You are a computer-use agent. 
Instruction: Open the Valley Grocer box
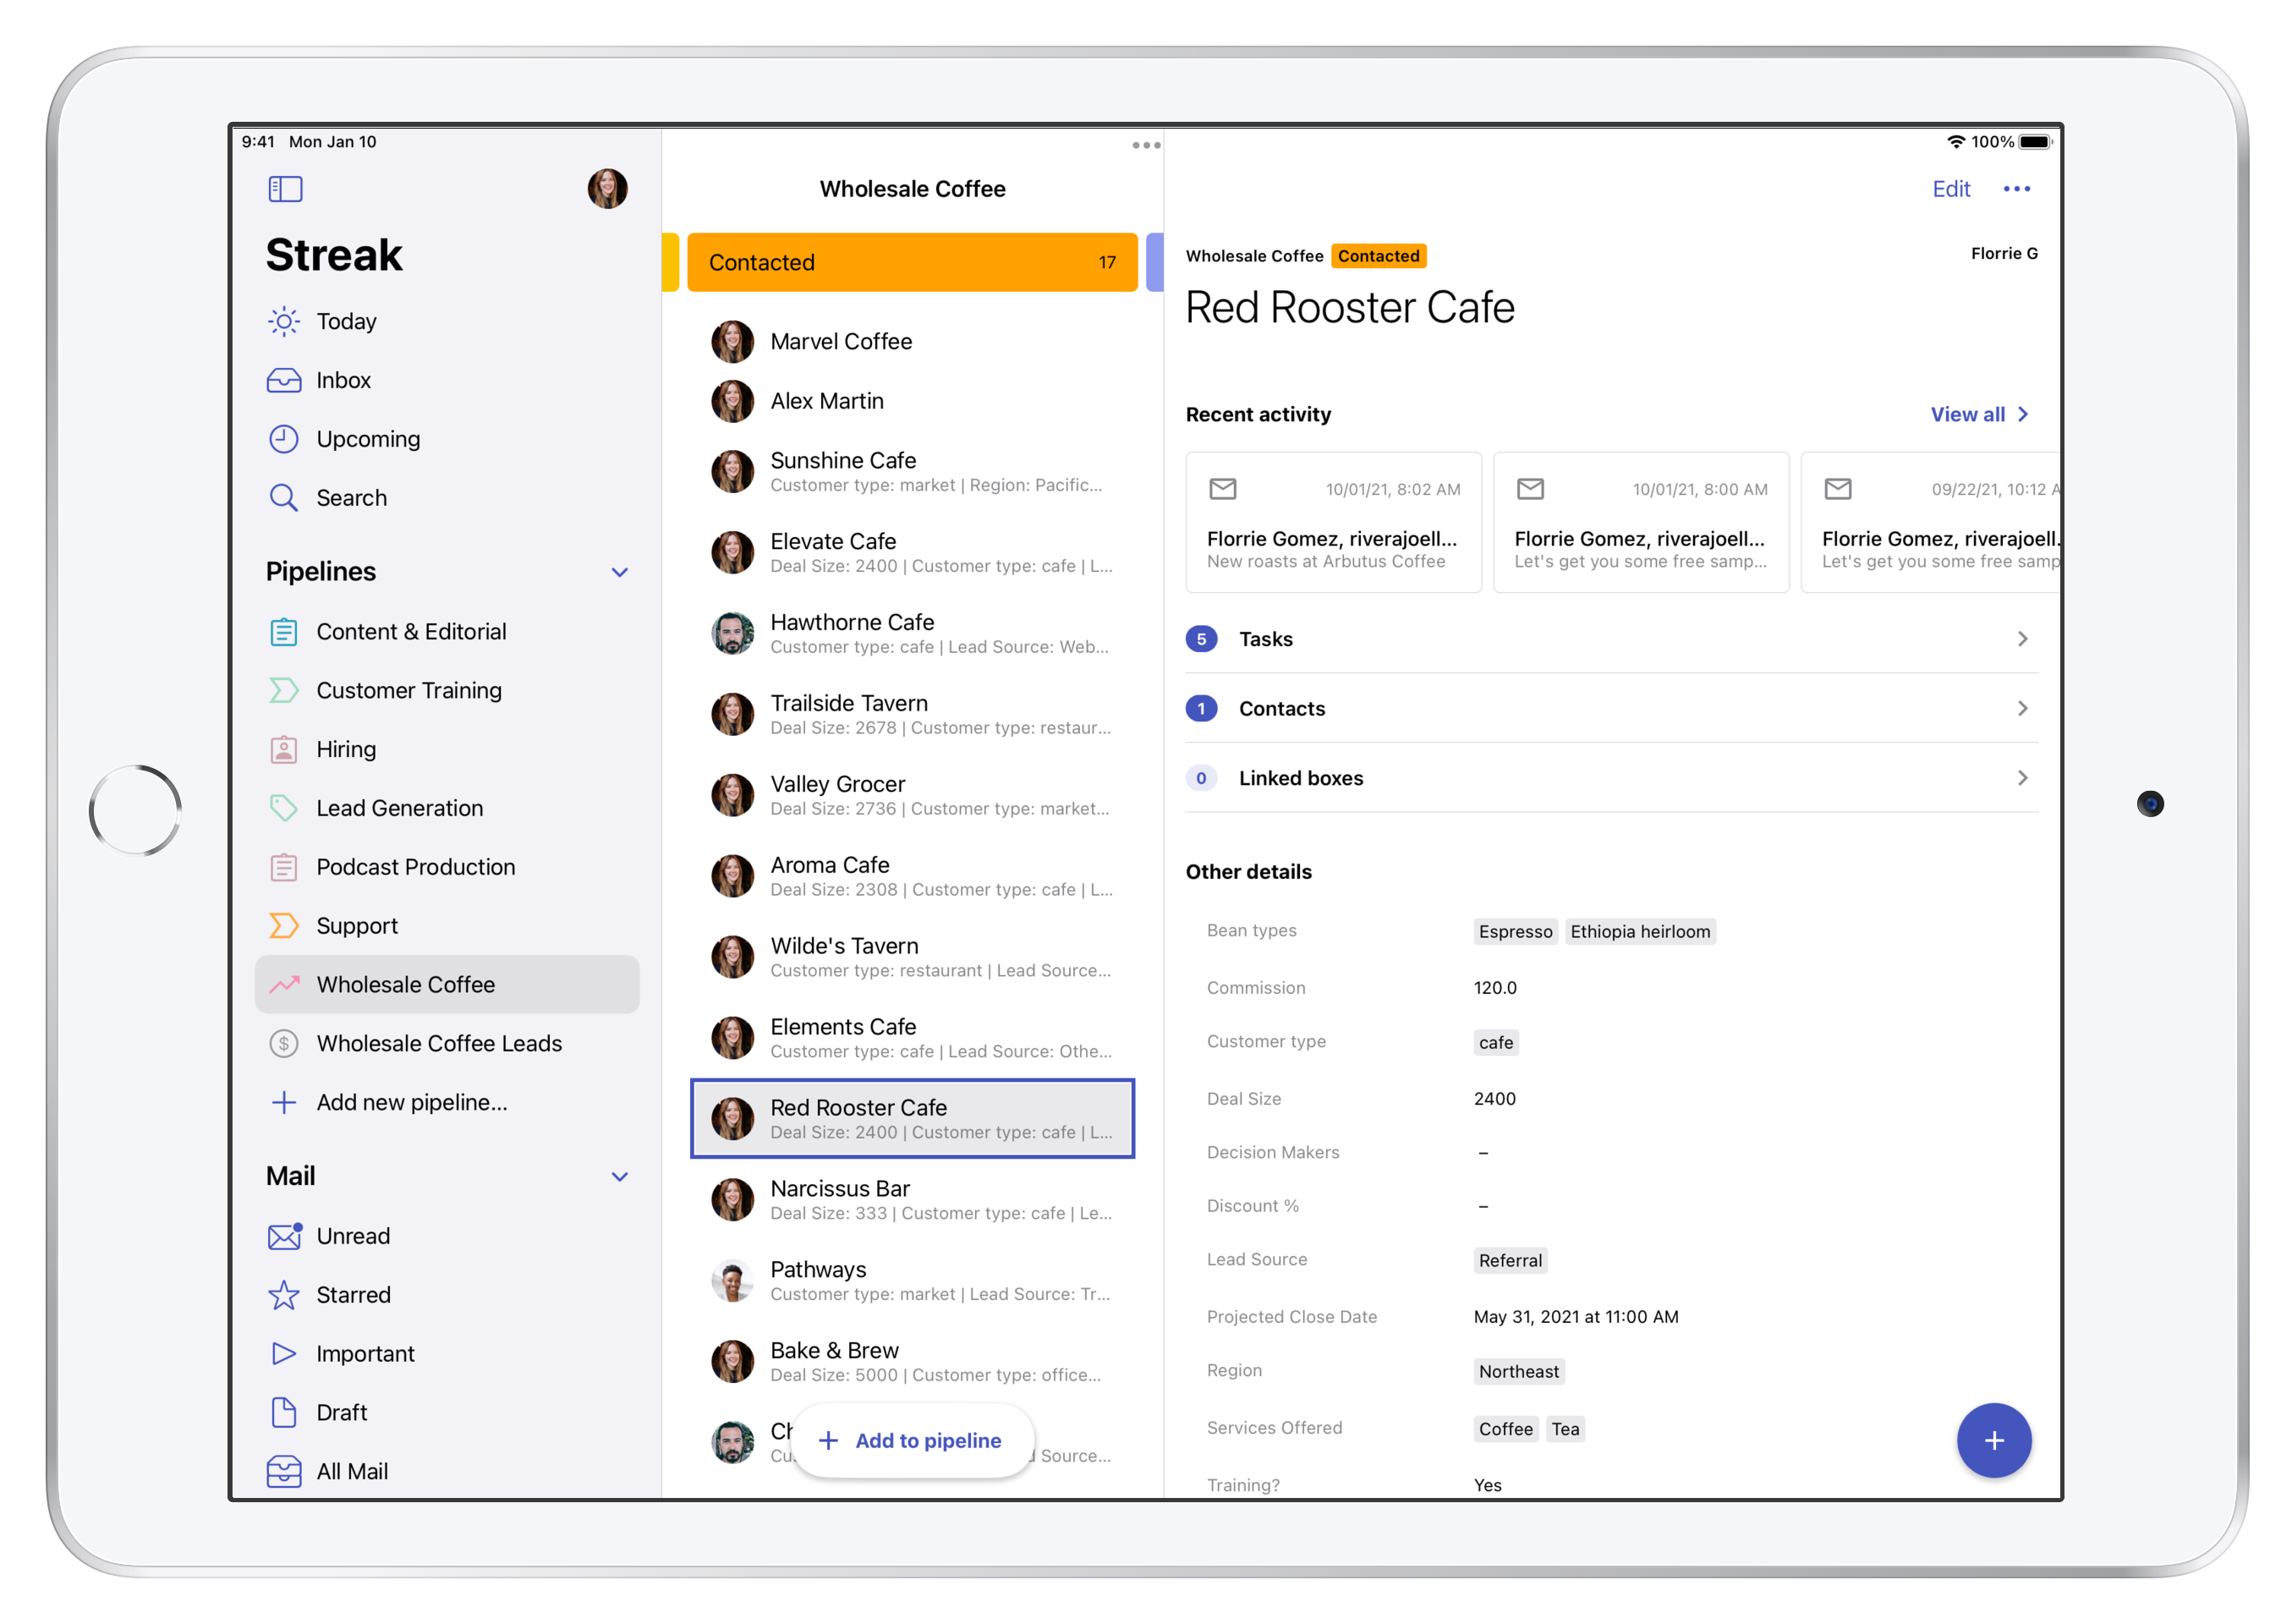click(912, 796)
